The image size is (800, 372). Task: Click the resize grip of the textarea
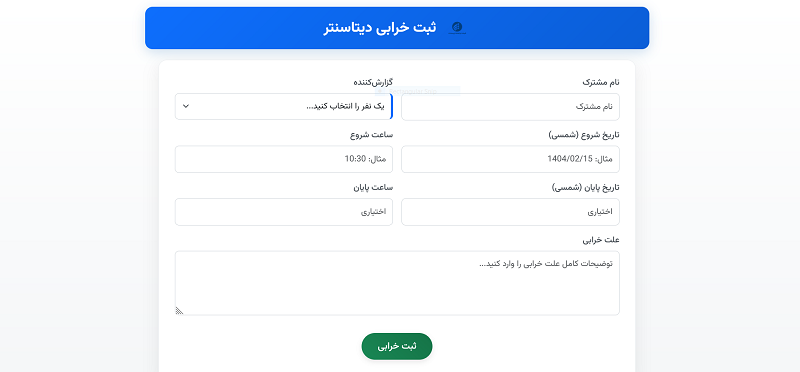point(180,310)
